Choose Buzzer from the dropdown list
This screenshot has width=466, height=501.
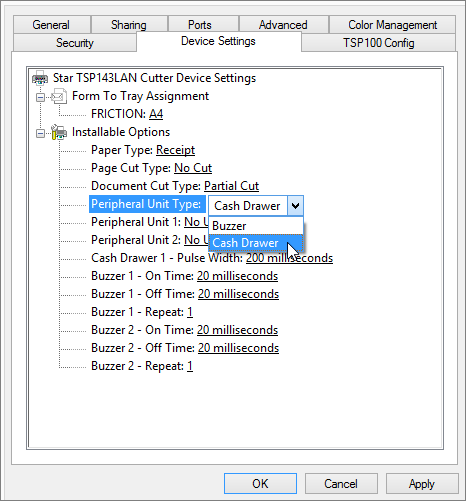coord(256,226)
